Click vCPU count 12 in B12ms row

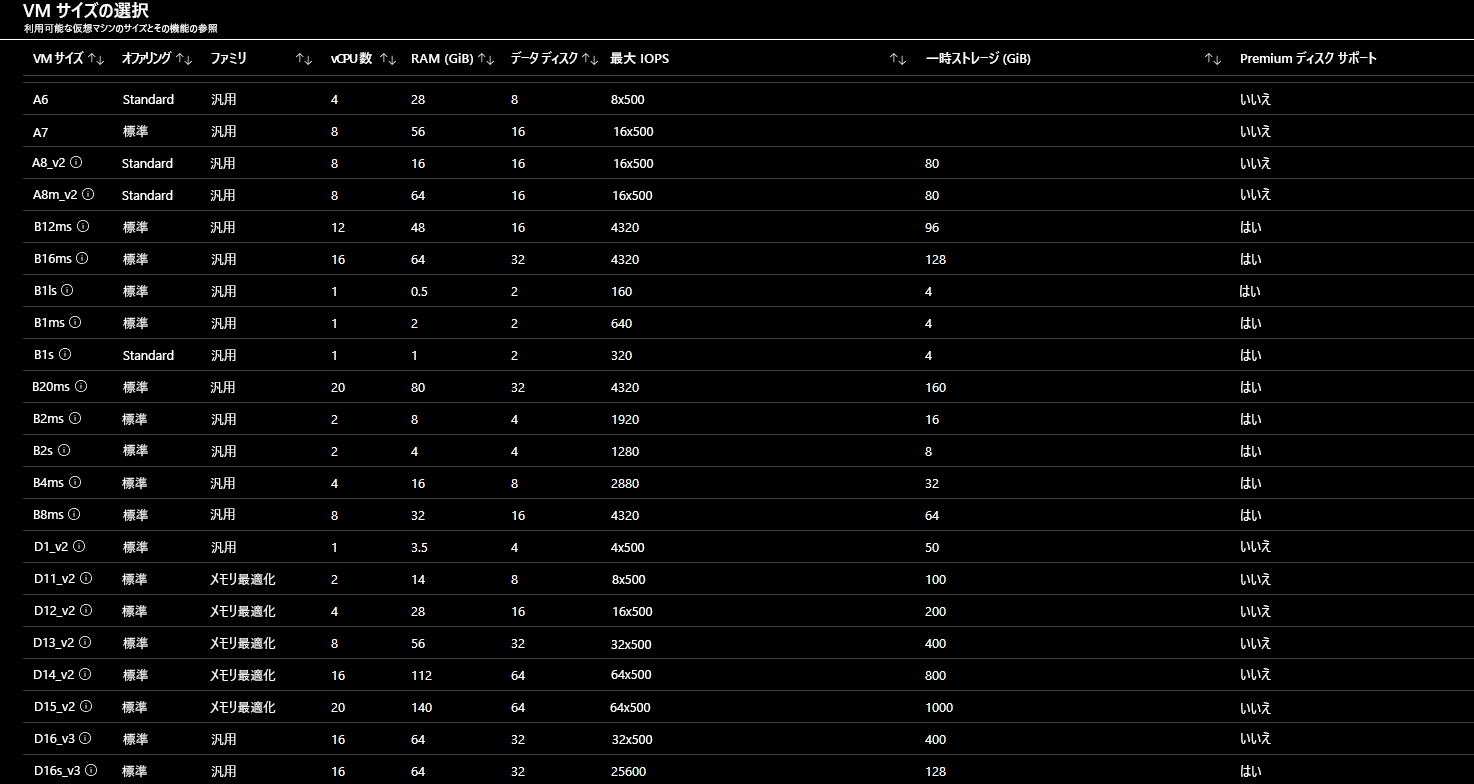point(338,227)
